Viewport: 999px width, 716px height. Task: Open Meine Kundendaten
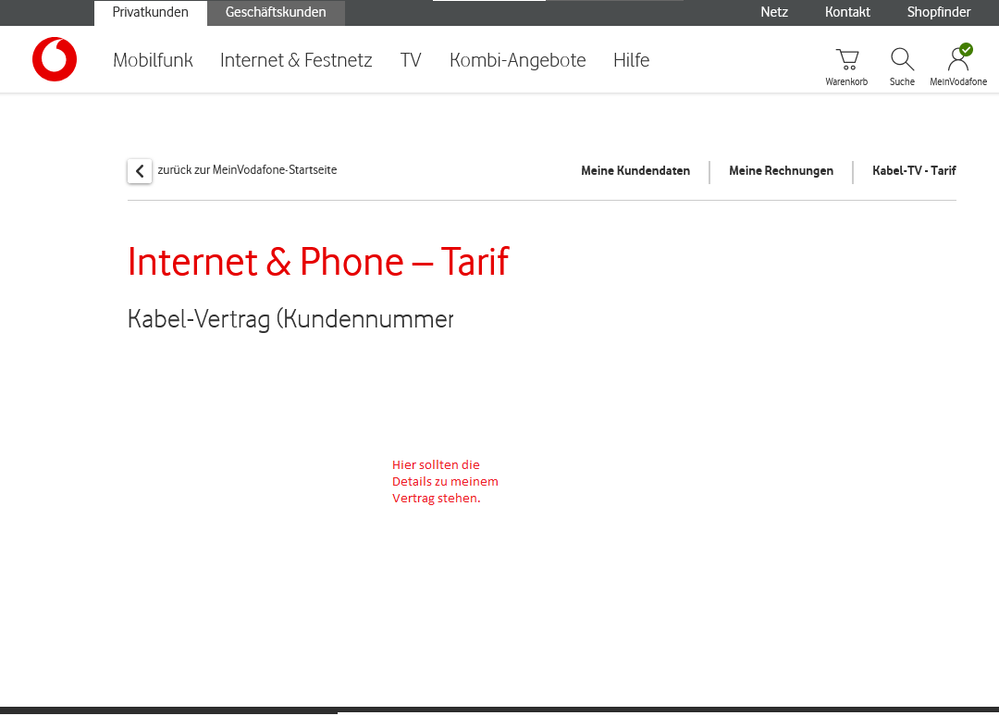(x=635, y=171)
